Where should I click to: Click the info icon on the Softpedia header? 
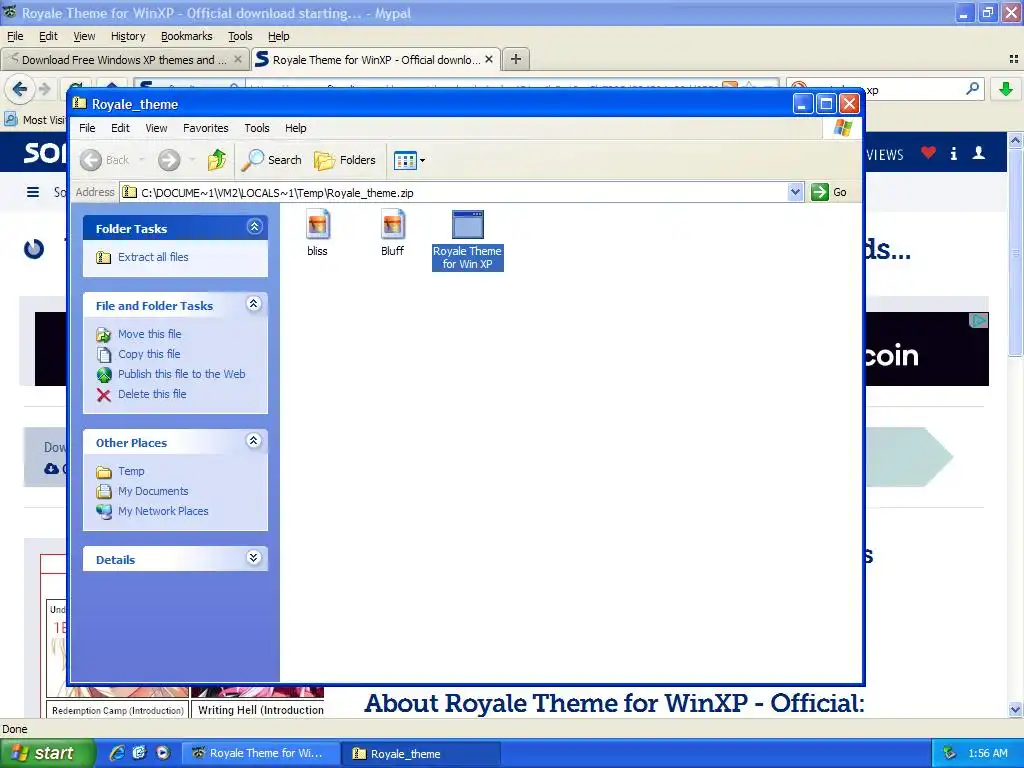tap(953, 153)
